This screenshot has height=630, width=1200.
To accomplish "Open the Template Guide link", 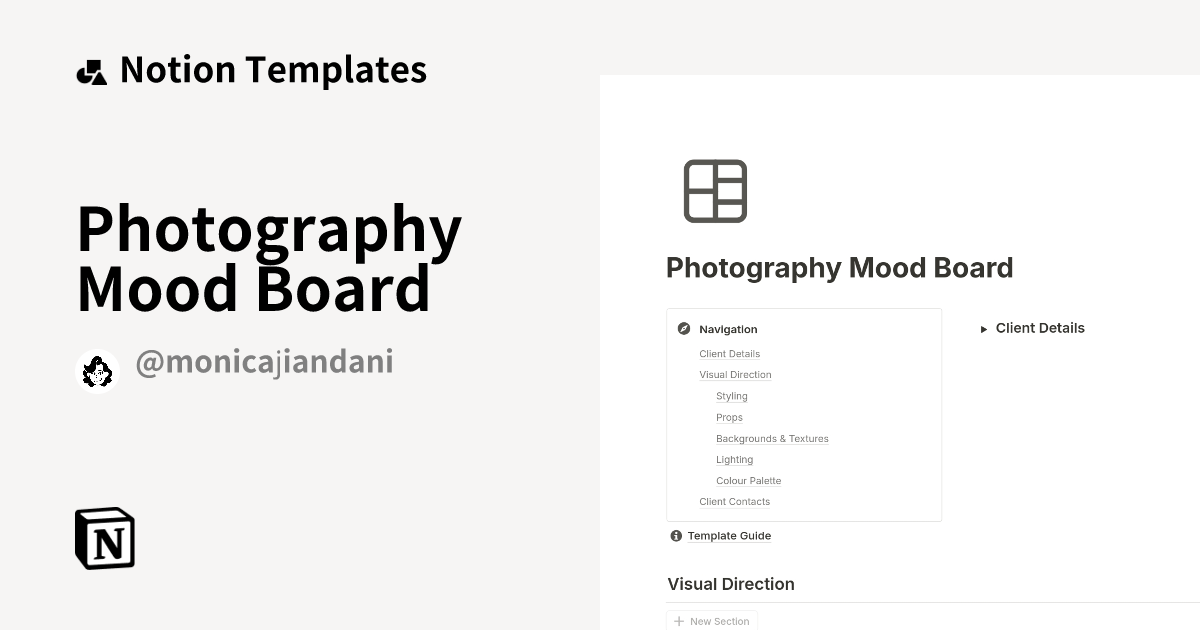I will (x=729, y=535).
